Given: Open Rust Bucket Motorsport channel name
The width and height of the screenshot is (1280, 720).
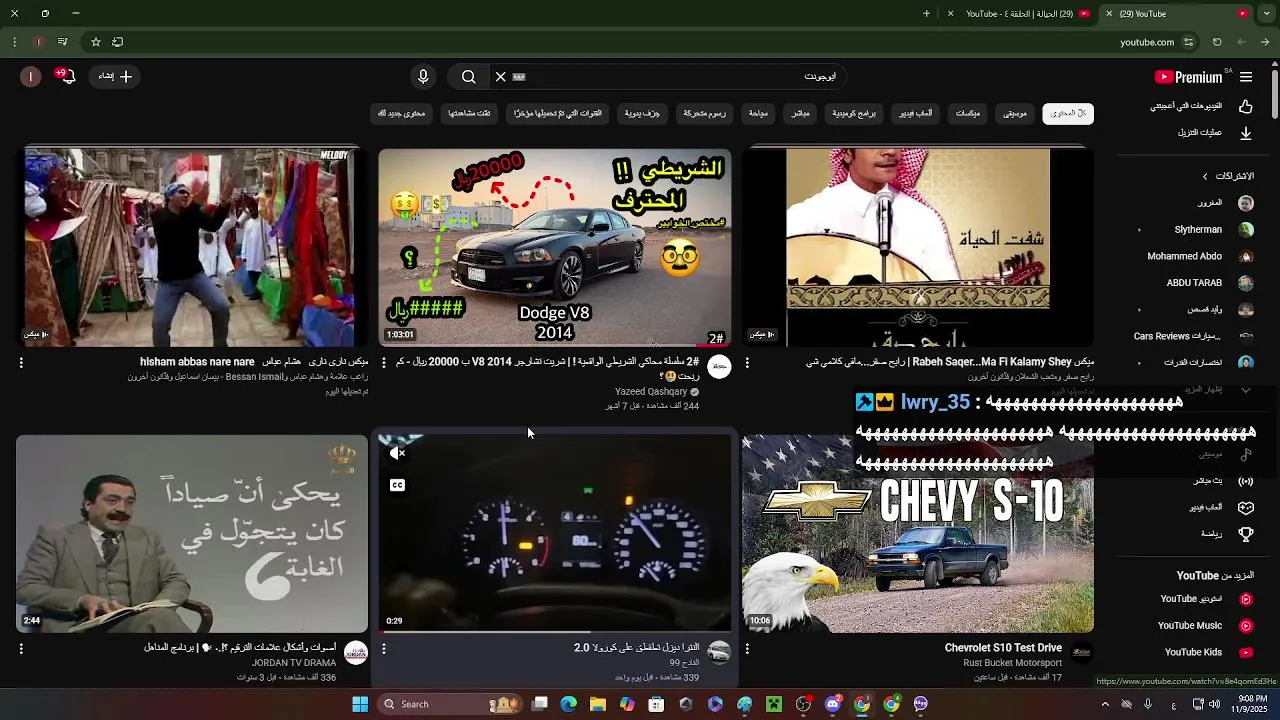Looking at the screenshot, I should [x=1012, y=663].
